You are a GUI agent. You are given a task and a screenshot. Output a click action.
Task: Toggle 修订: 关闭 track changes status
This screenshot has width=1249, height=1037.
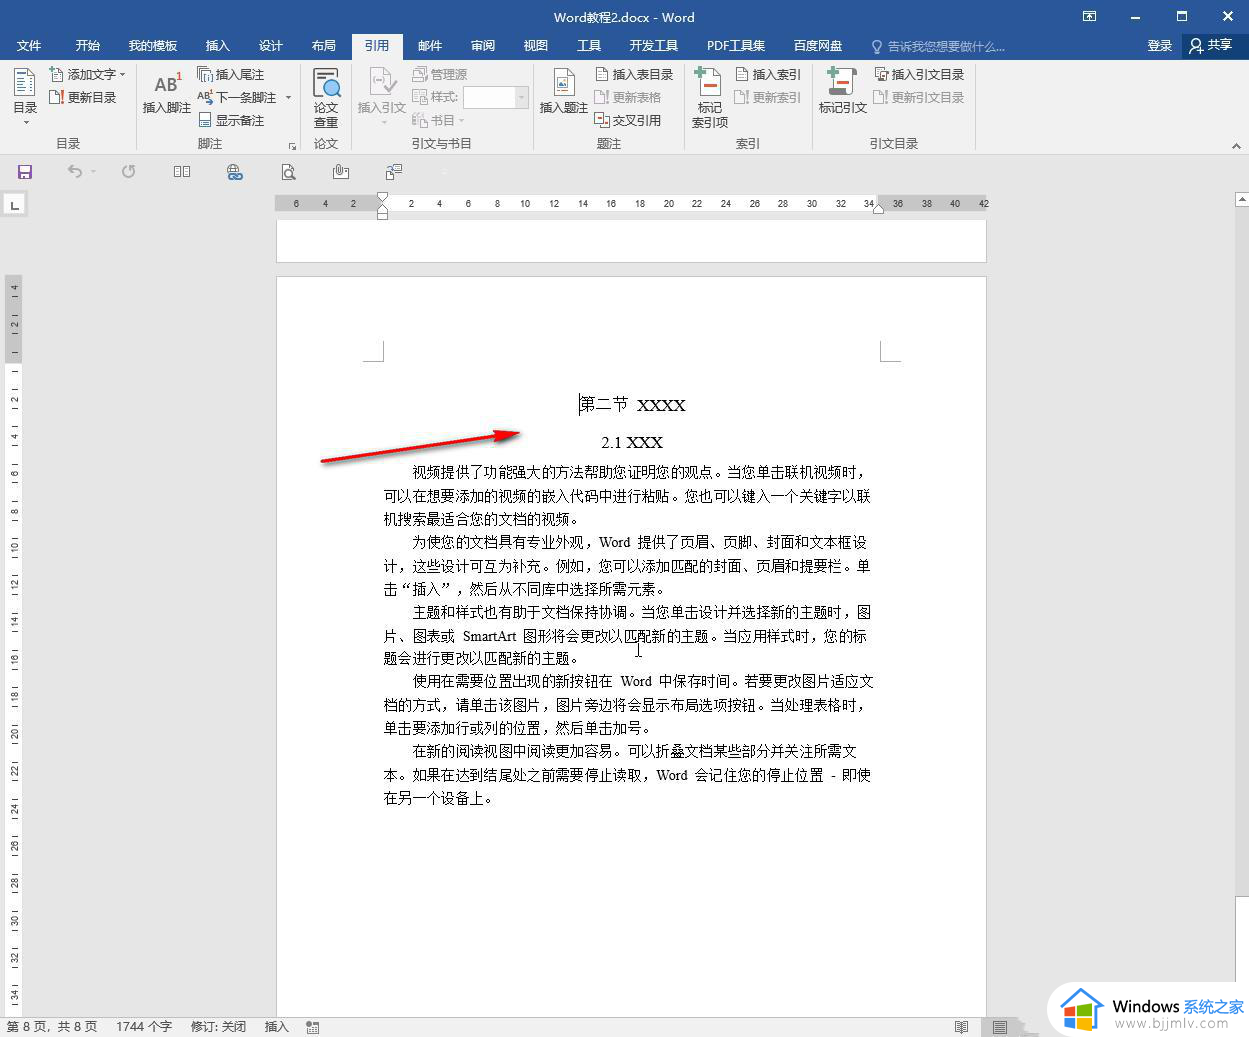218,1027
